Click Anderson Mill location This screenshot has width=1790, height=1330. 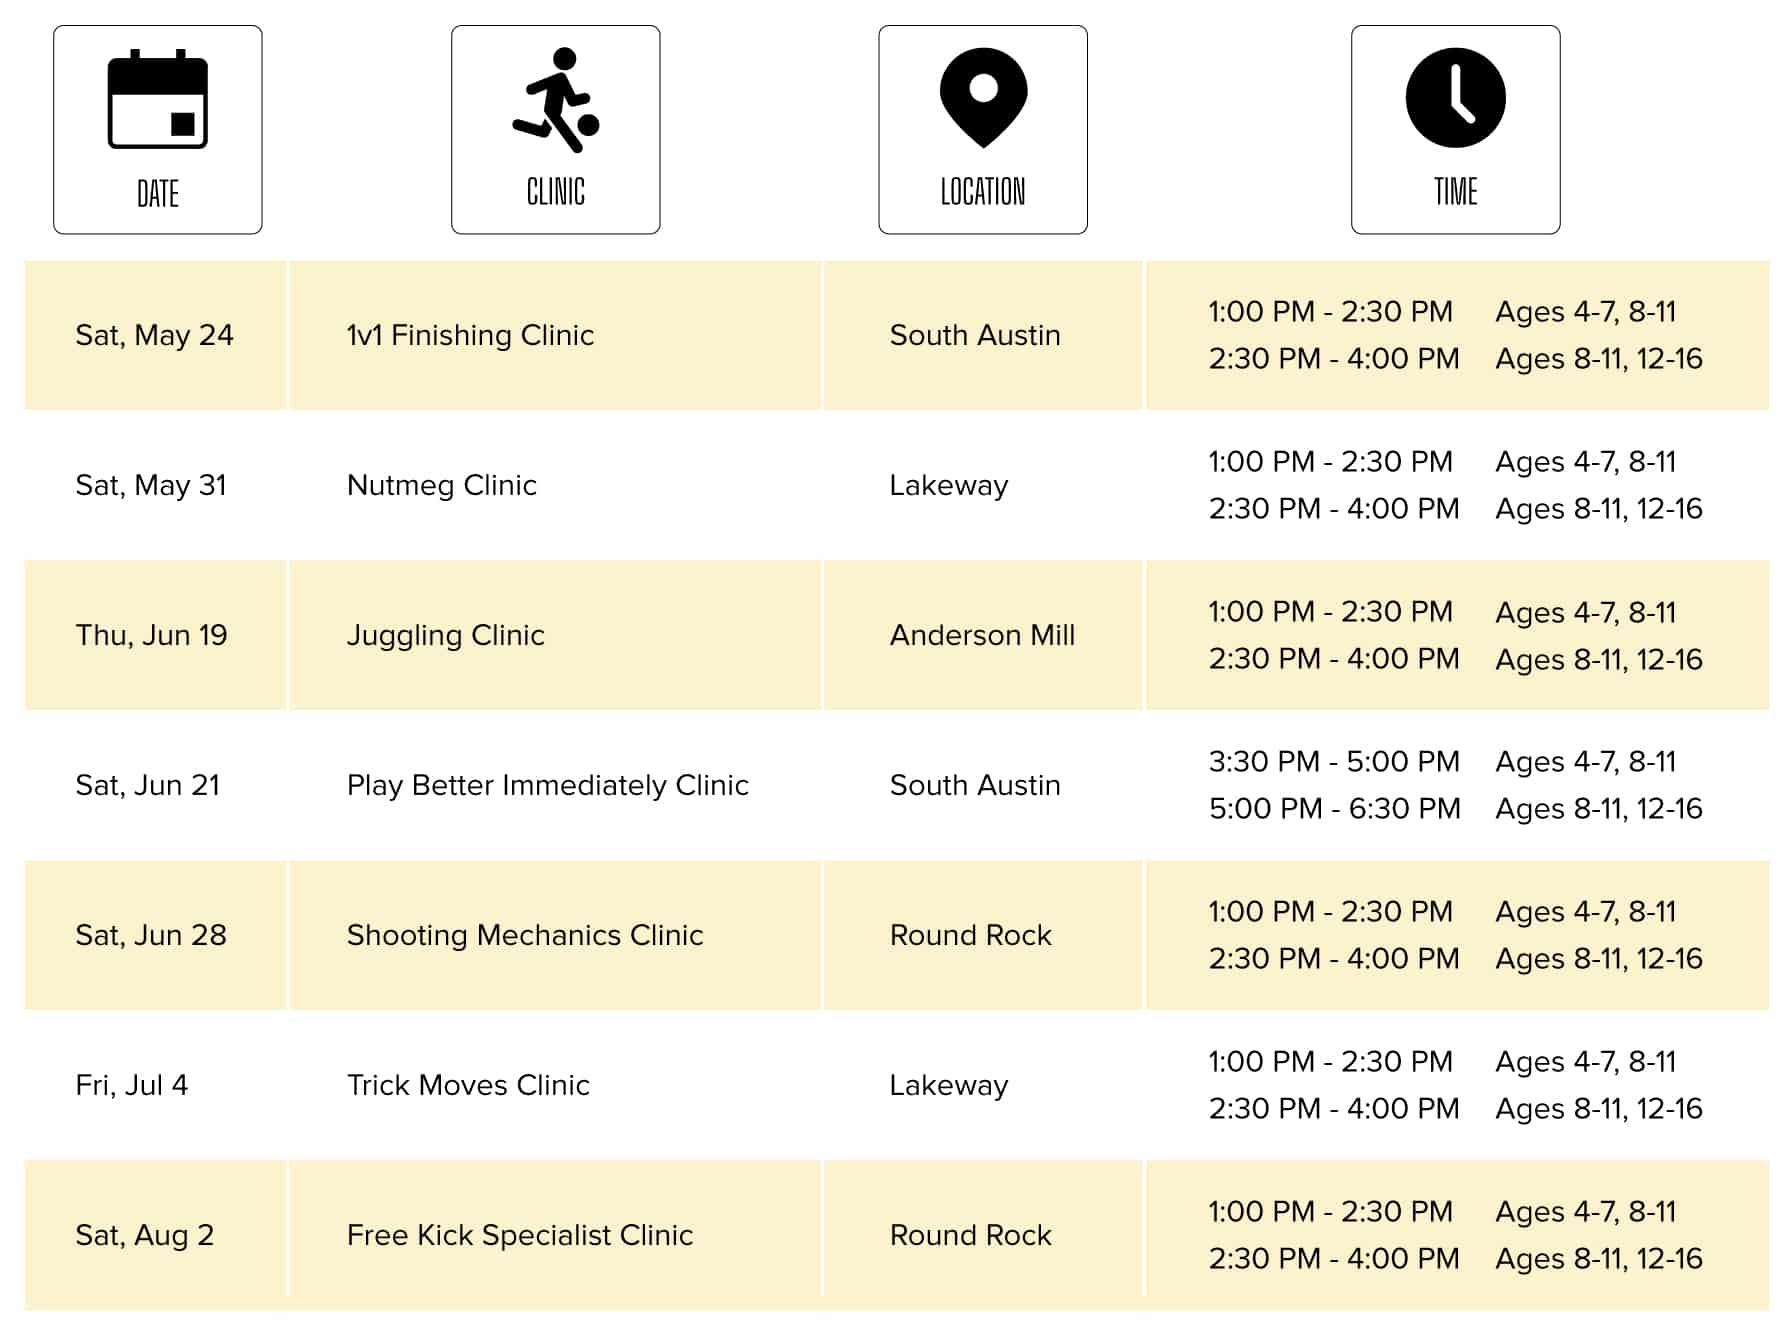click(x=982, y=635)
